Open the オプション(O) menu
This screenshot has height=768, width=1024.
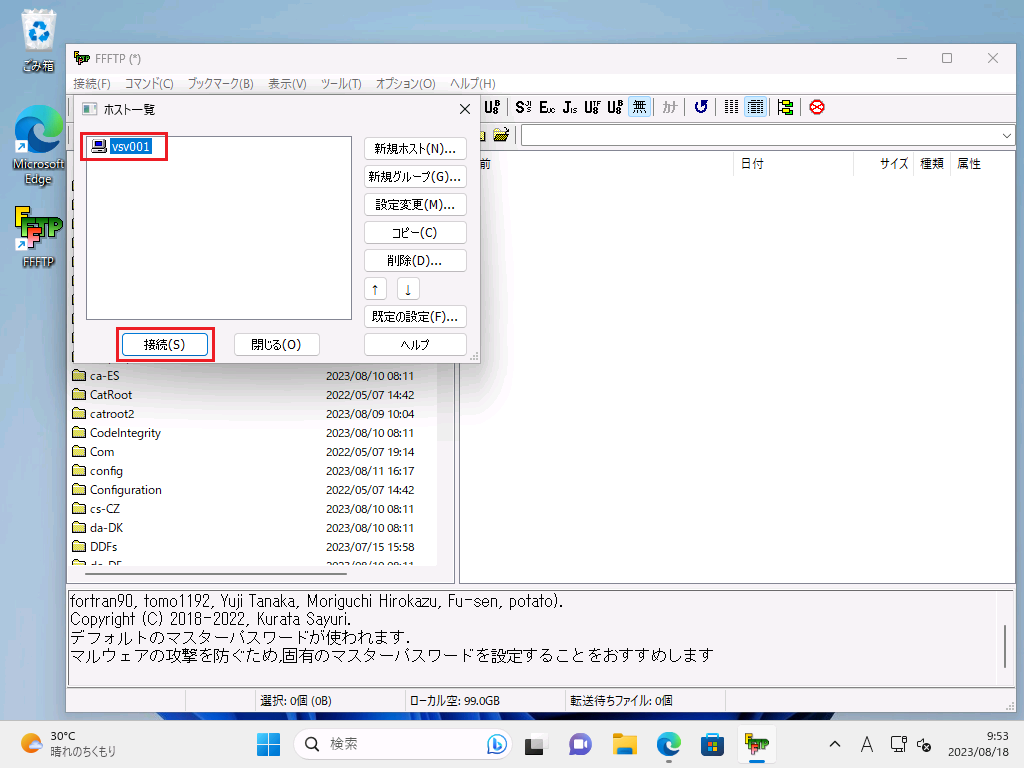(405, 84)
